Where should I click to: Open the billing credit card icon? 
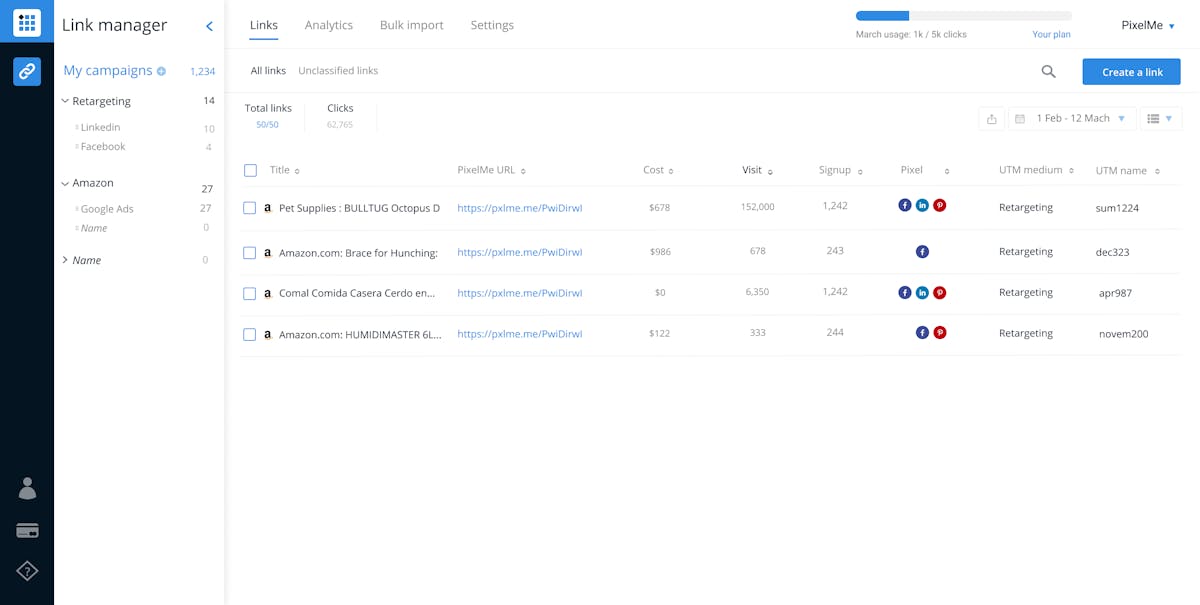coord(27,531)
